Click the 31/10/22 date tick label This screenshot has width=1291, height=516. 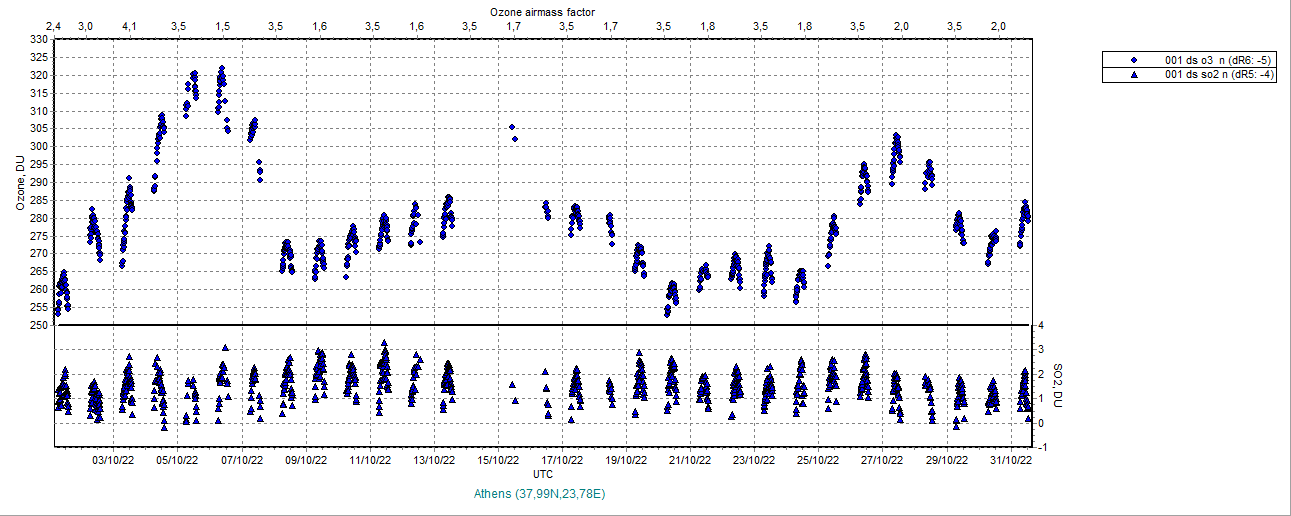[x=1011, y=461]
